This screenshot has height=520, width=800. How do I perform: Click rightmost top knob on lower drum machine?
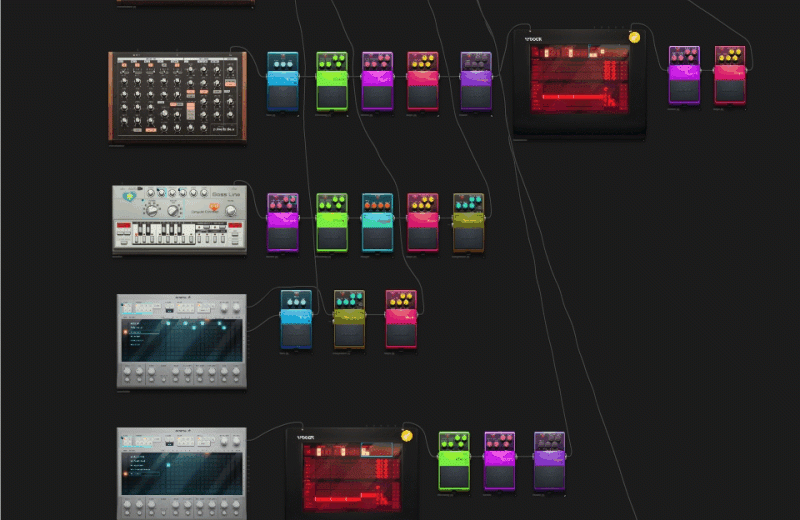pos(236,440)
